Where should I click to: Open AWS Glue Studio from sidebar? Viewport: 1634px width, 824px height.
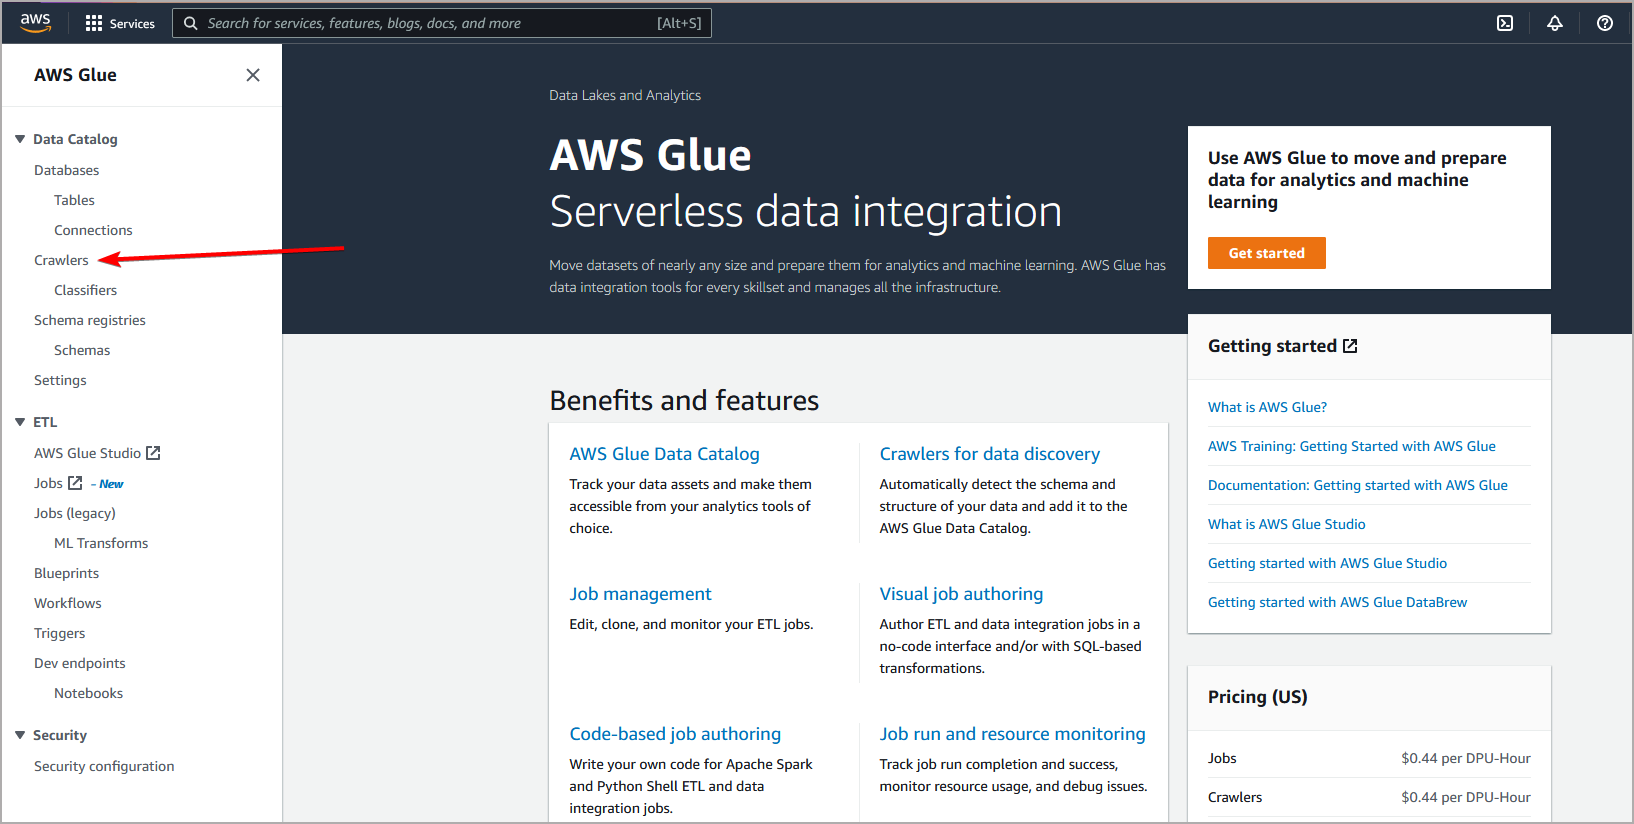[88, 453]
